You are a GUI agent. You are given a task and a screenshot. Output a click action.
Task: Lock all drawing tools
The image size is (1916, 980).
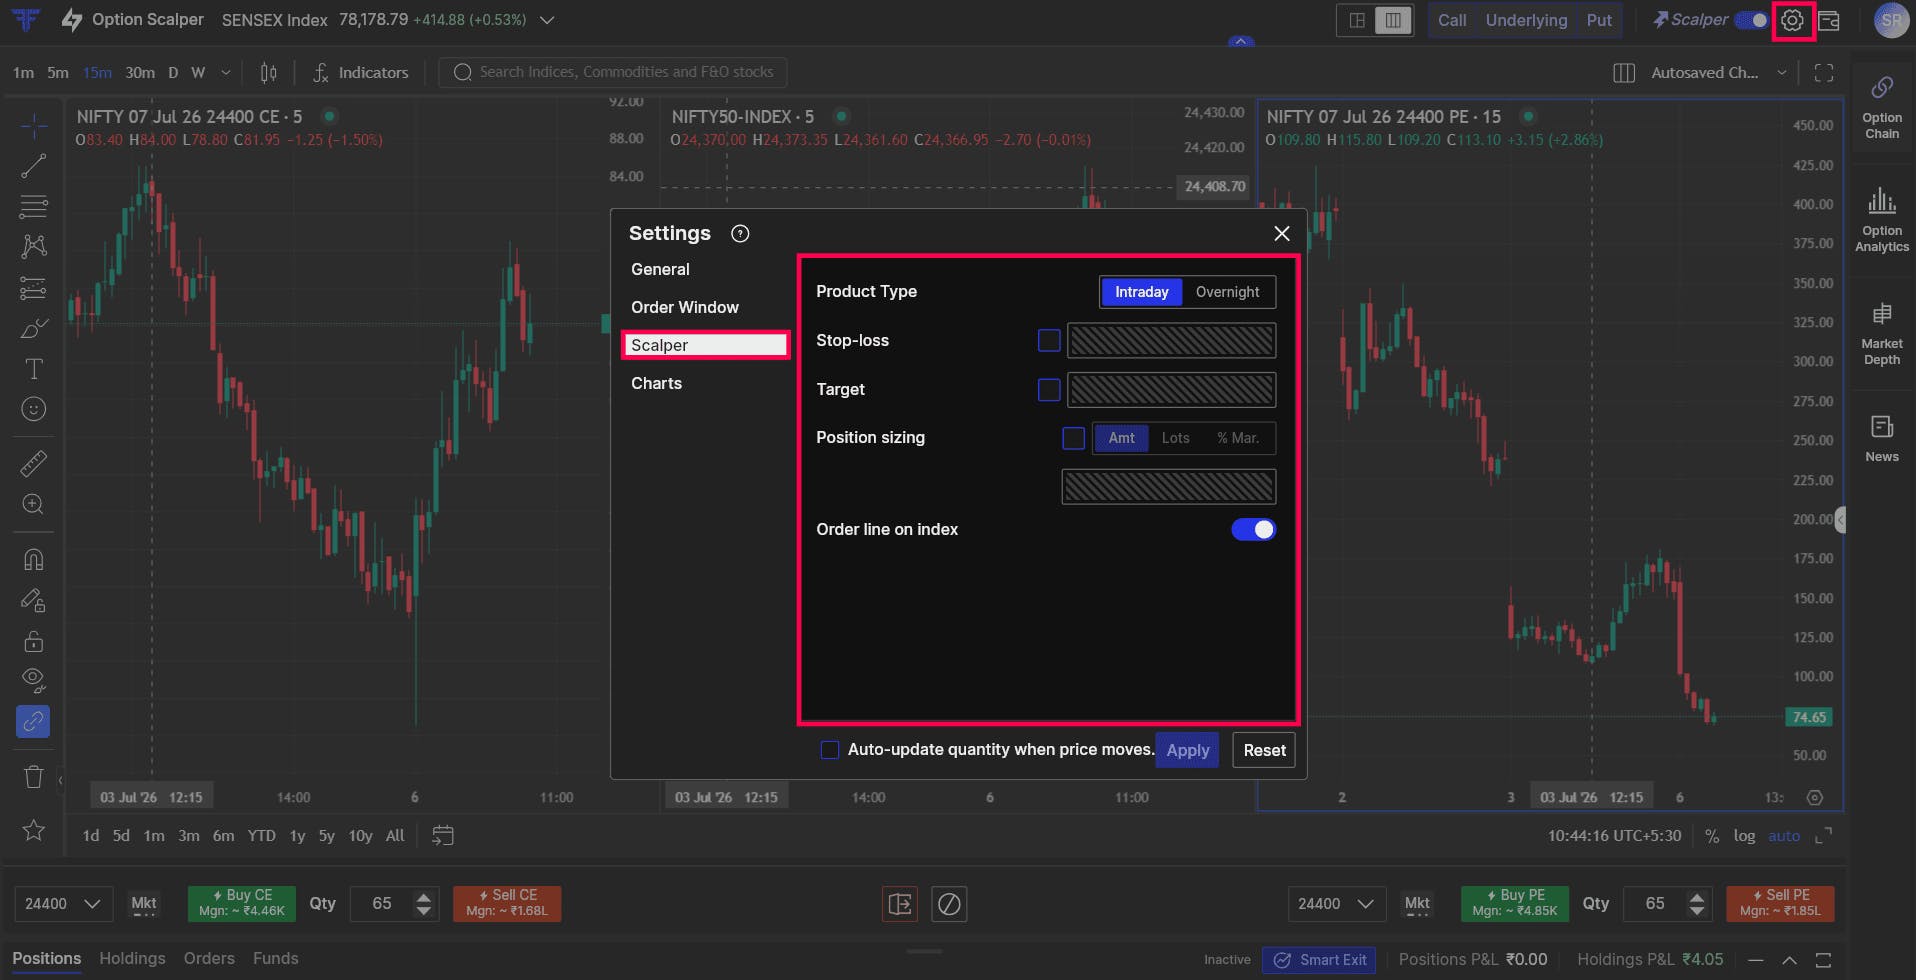pyautogui.click(x=34, y=641)
